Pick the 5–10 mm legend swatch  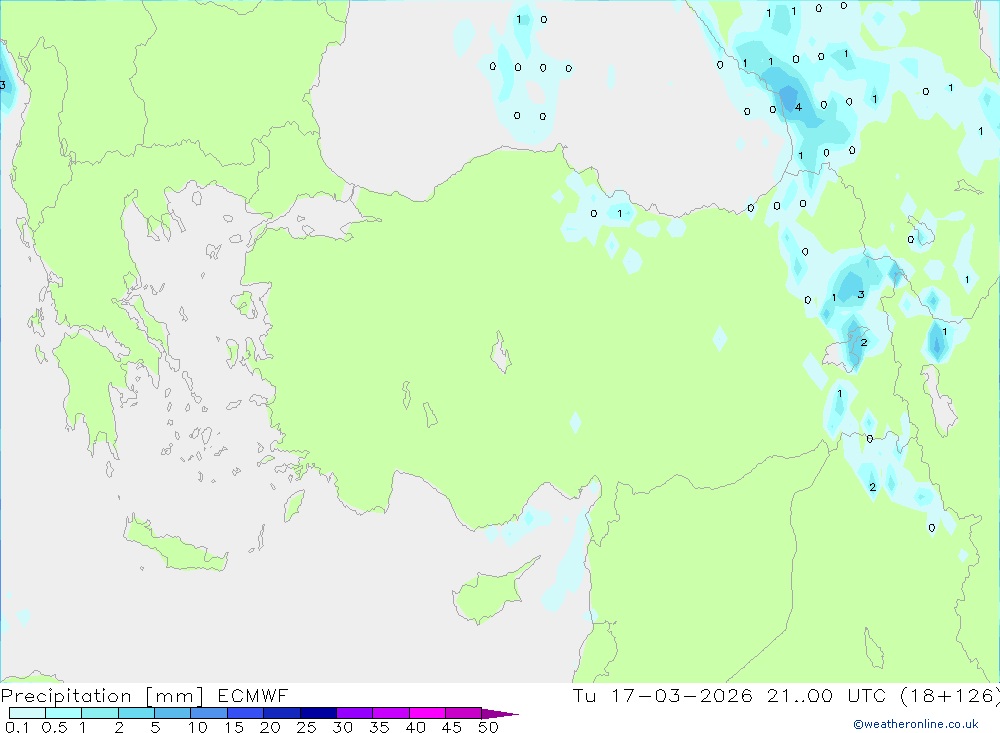click(x=172, y=713)
